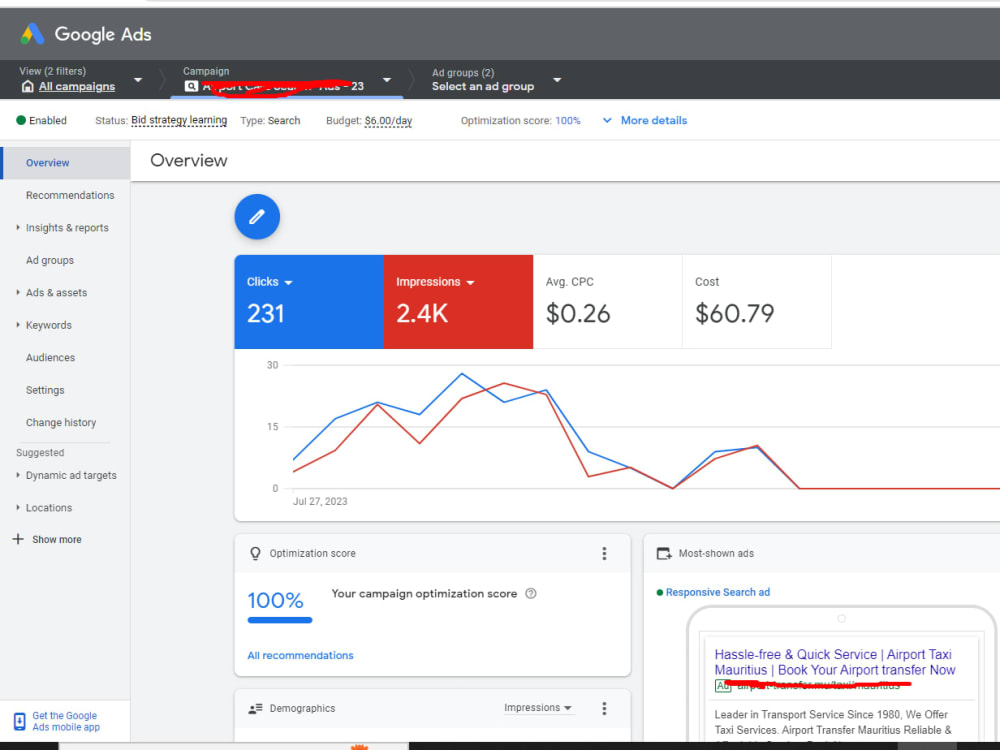Screen dimensions: 1000x750
Task: Click the Bid strategy learning status
Action: [x=179, y=120]
